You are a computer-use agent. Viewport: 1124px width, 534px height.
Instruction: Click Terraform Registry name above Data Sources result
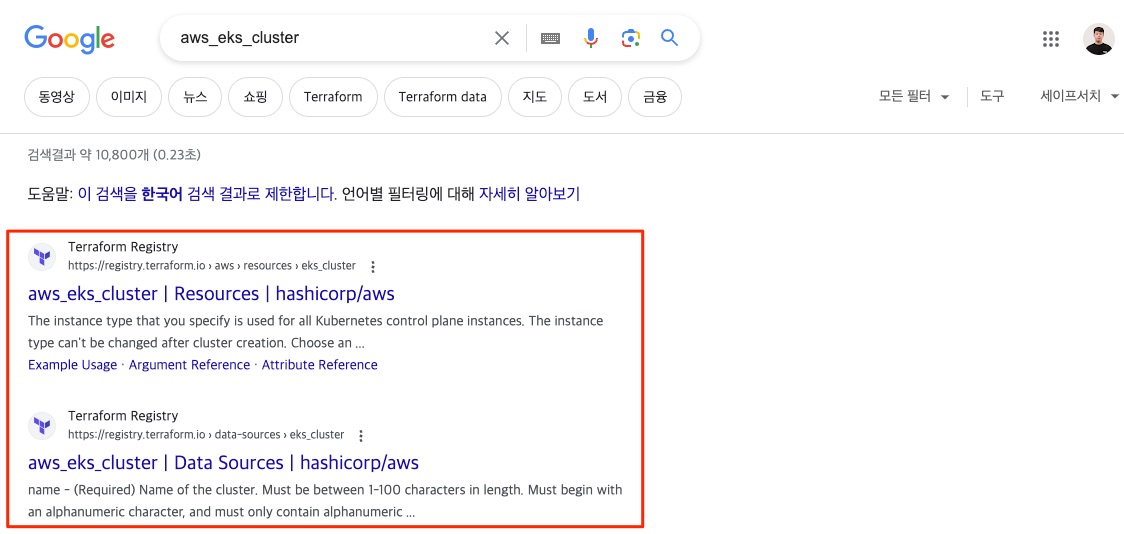pyautogui.click(x=123, y=416)
